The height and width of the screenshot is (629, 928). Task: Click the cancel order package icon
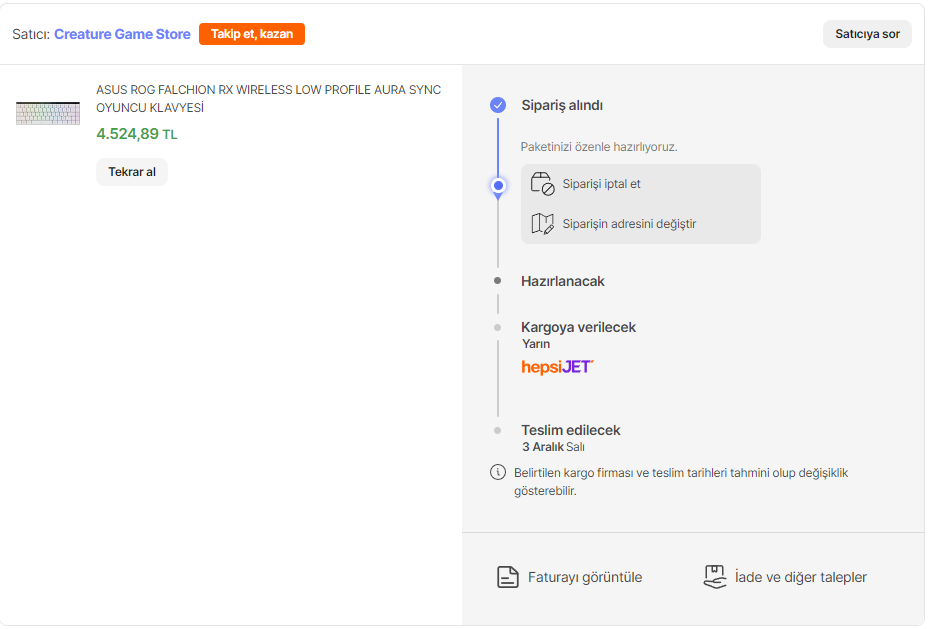pyautogui.click(x=542, y=184)
